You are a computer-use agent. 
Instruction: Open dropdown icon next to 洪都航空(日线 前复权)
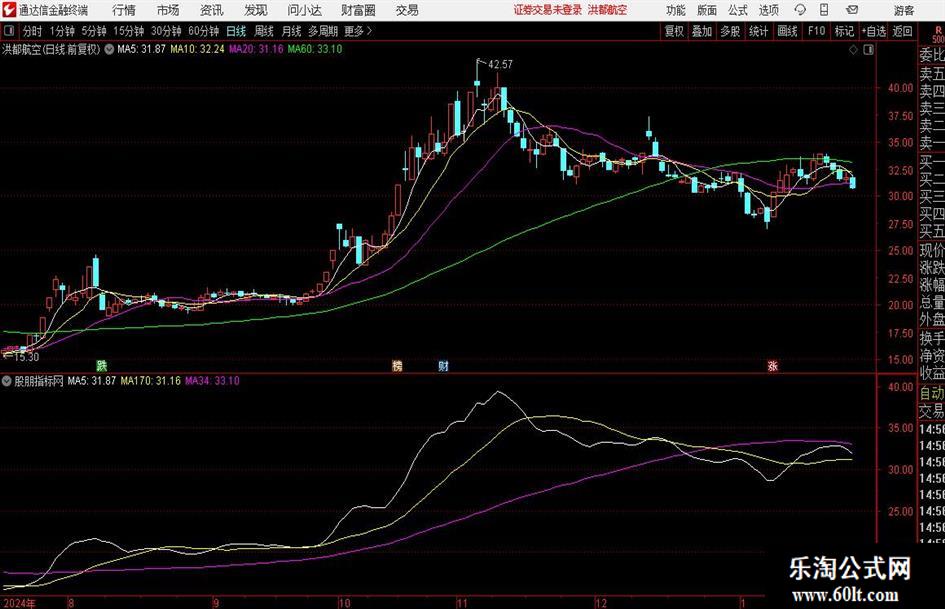[109, 49]
